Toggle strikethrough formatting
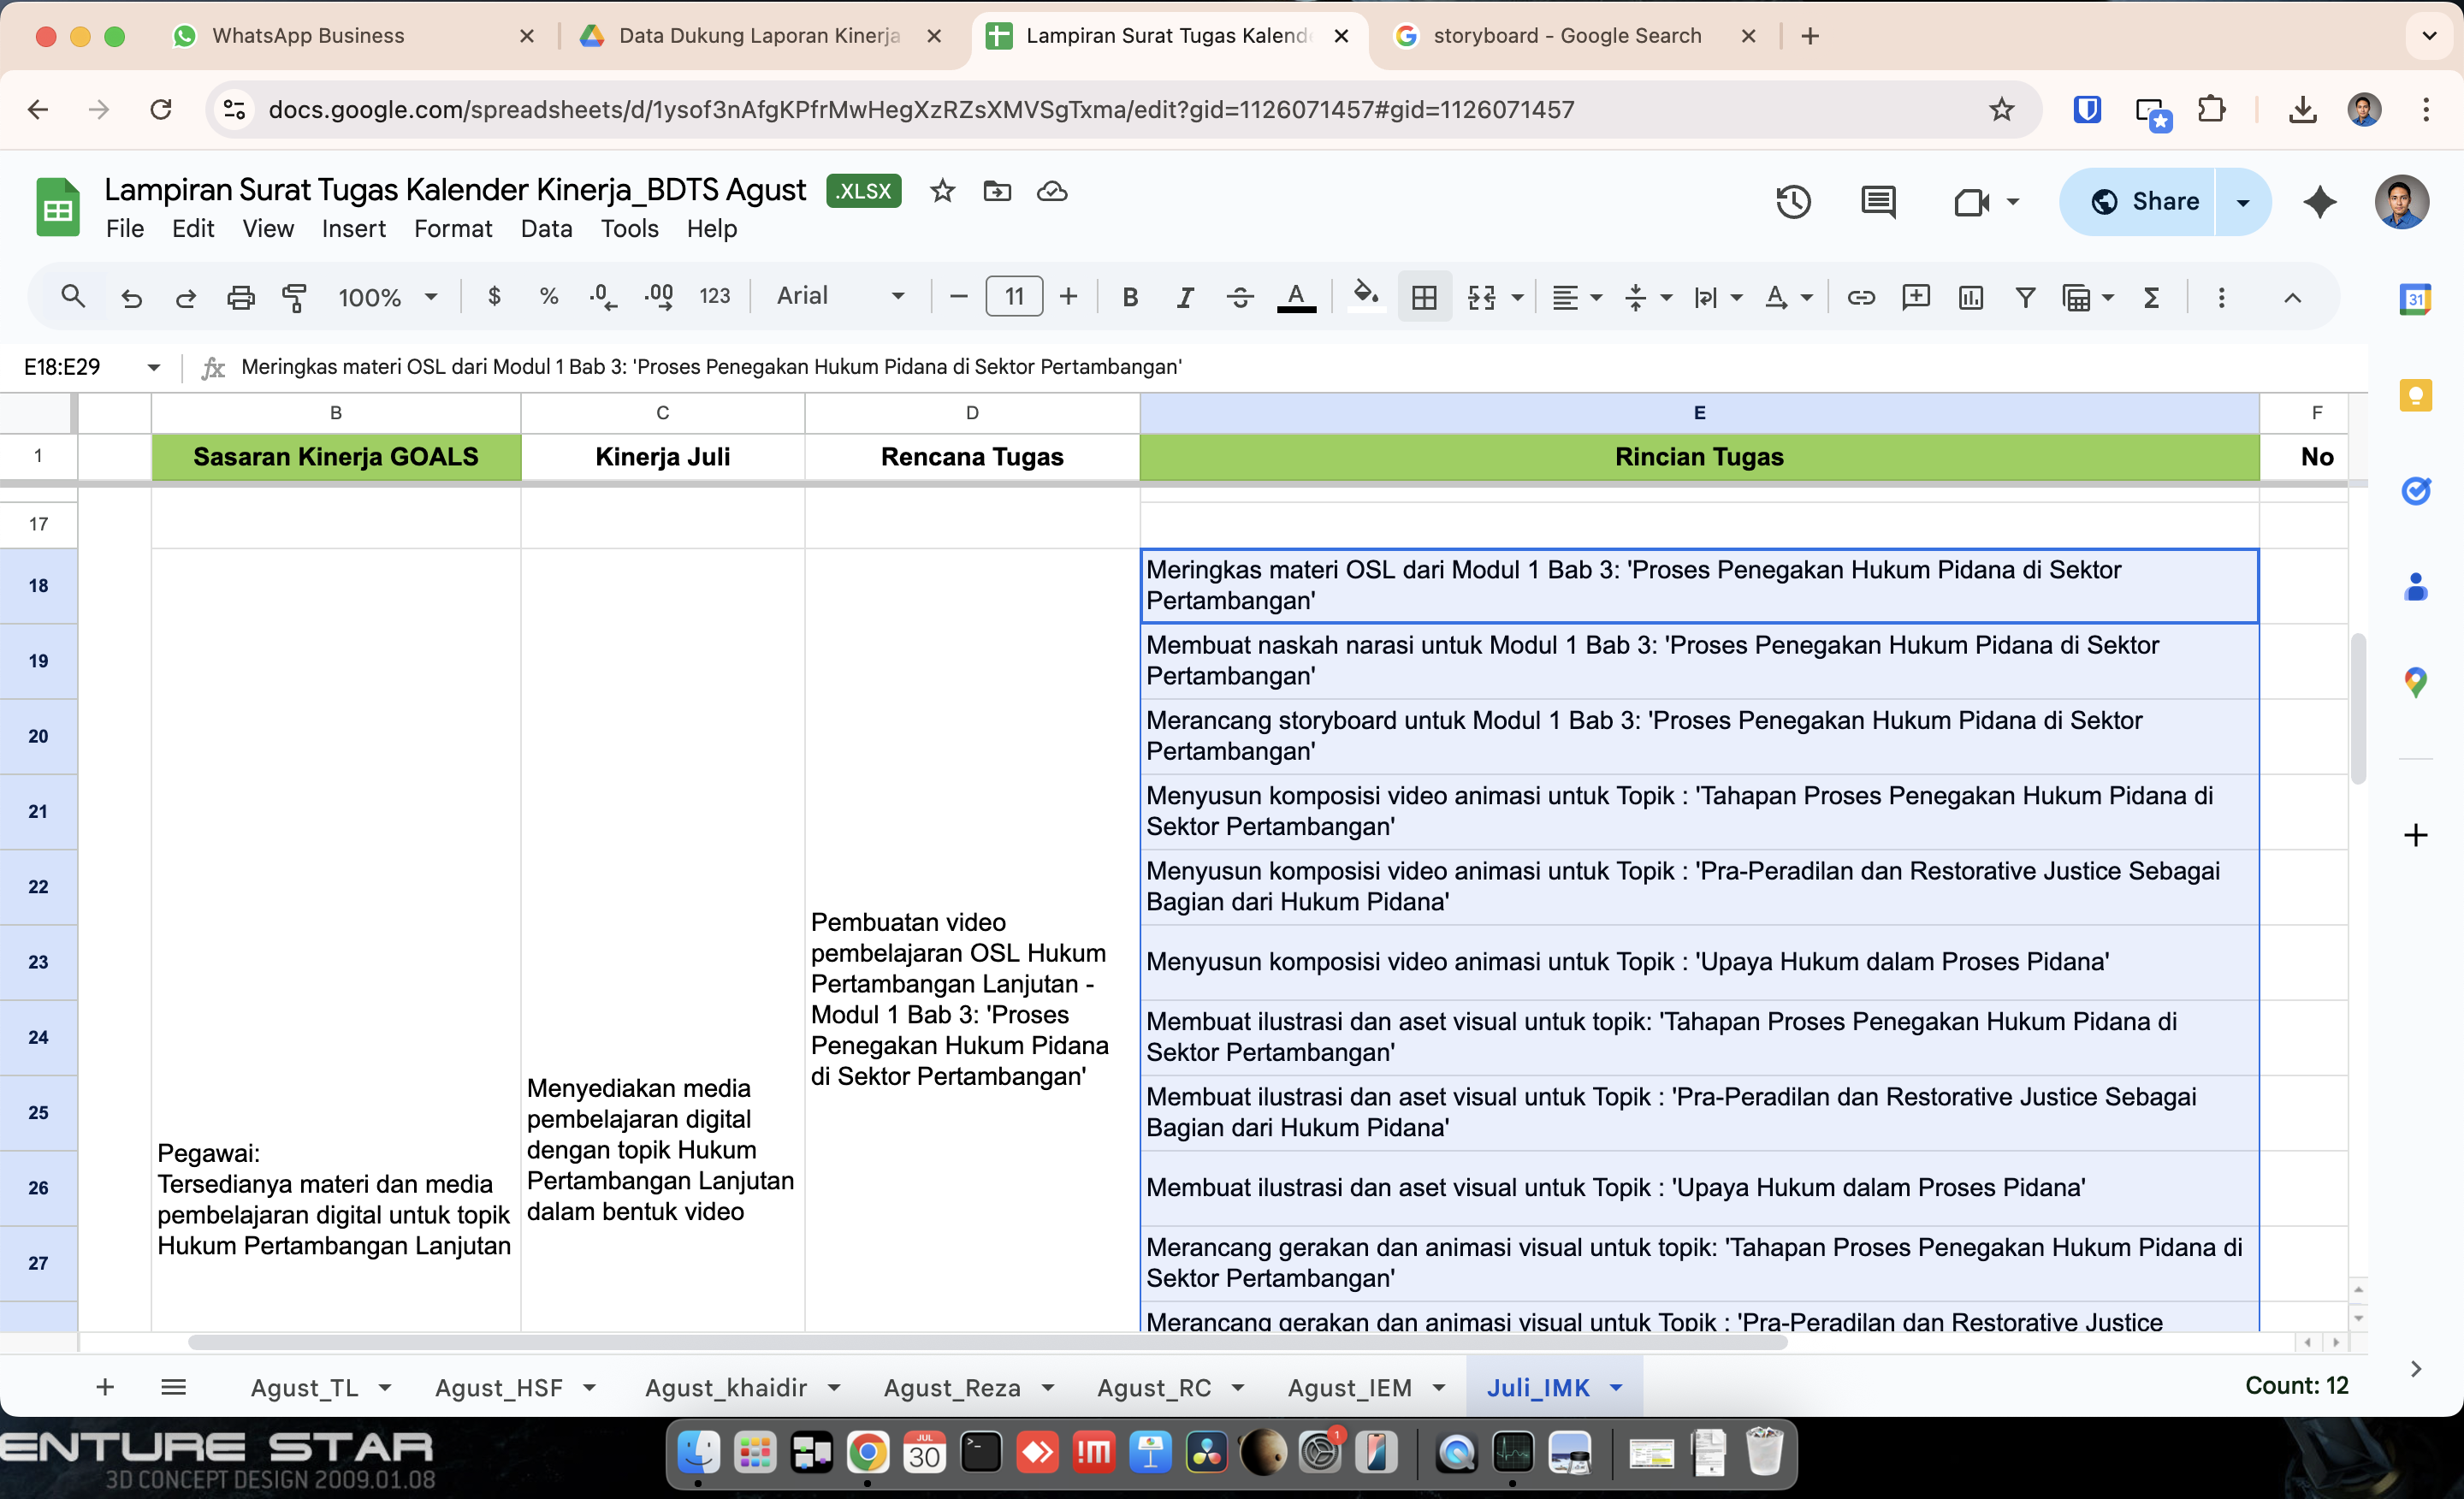This screenshot has width=2464, height=1499. (1240, 297)
